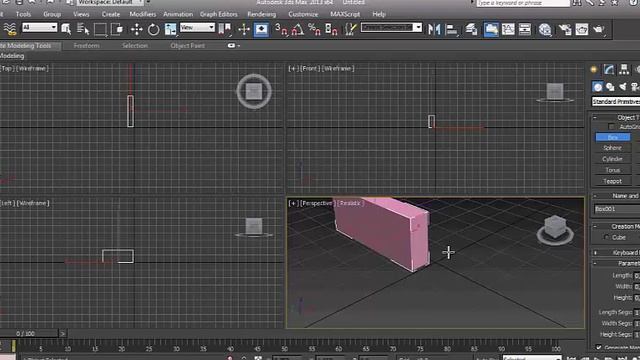This screenshot has height=360, width=640.
Task: Click the Align tool icon
Action: [451, 29]
